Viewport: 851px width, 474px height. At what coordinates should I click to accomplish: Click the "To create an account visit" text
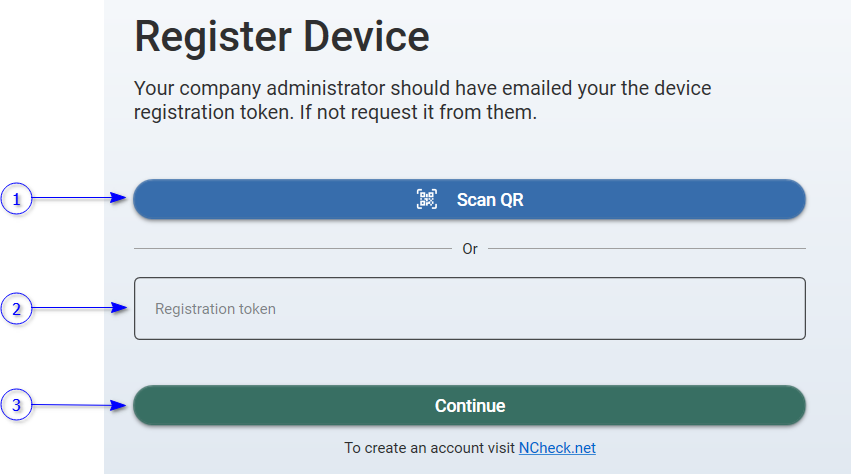pyautogui.click(x=430, y=448)
